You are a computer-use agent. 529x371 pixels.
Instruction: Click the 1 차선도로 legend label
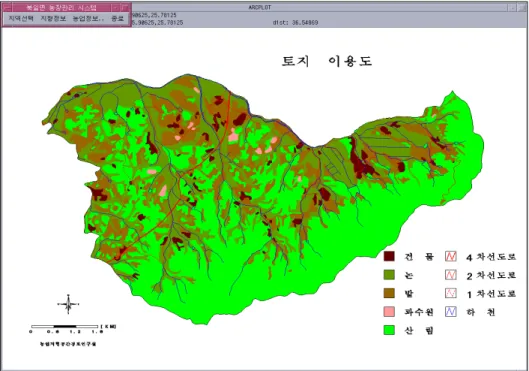[491, 294]
